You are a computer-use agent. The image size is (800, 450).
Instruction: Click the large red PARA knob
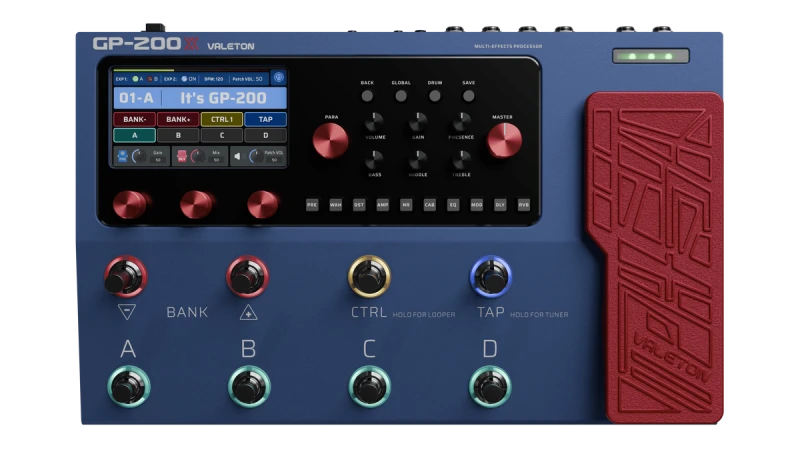331,140
